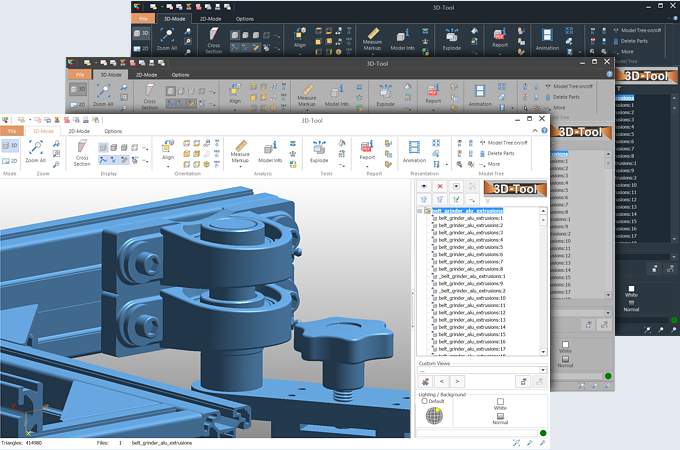
Task: Collapse the belt_grinder_alu_extrusions root node
Action: 421,211
